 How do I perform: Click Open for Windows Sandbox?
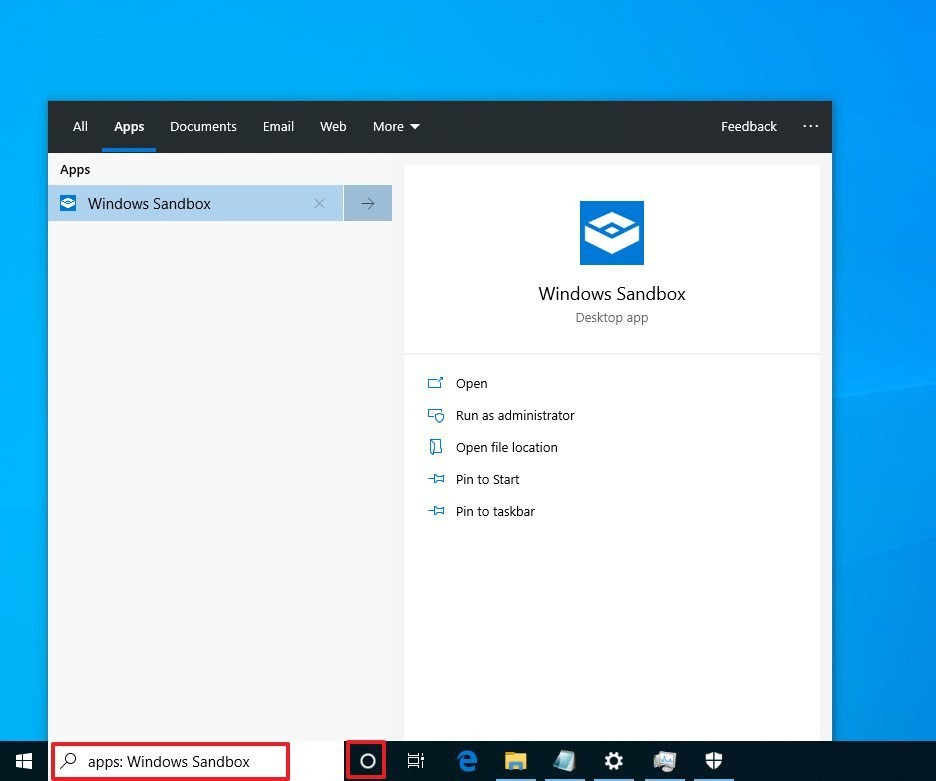pyautogui.click(x=472, y=383)
